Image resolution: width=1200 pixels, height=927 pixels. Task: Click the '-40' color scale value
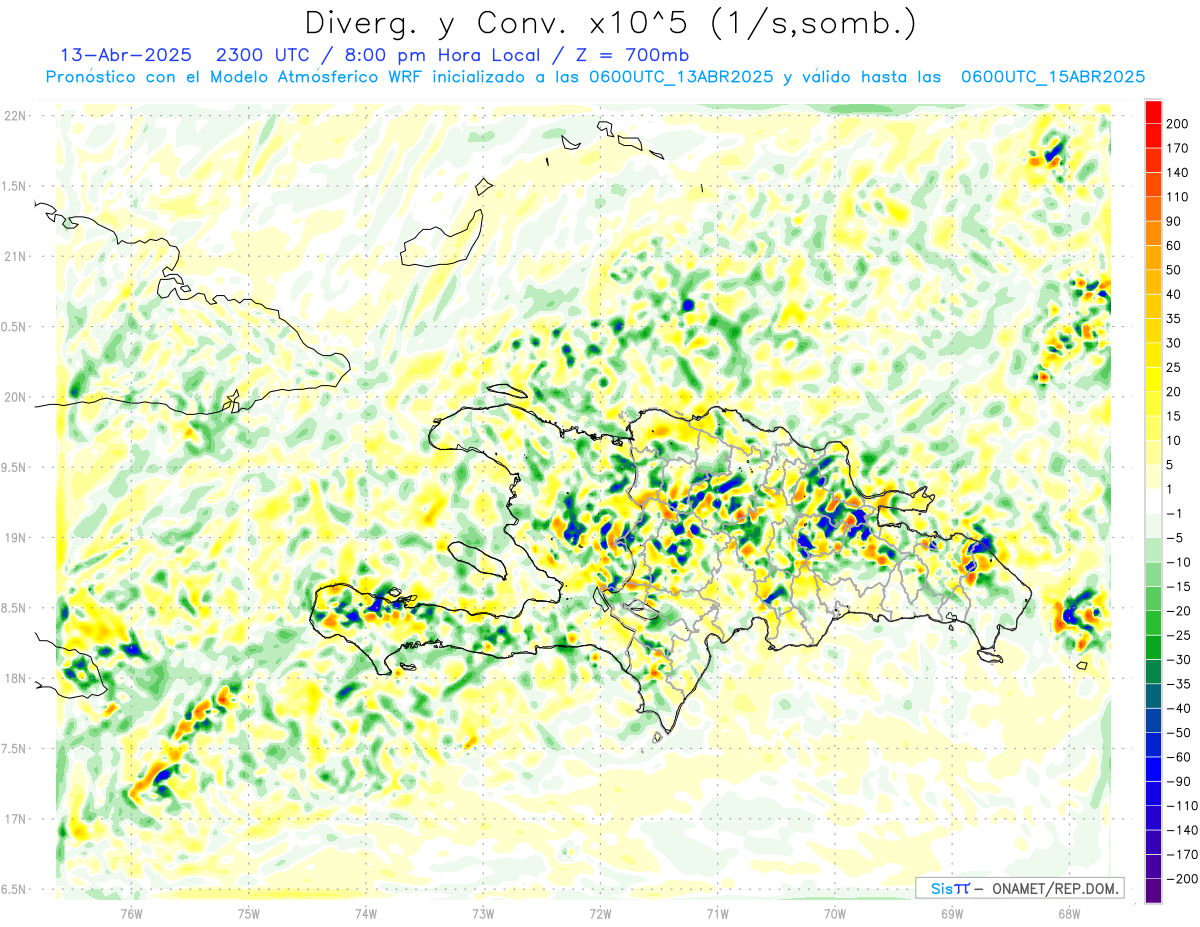(1177, 709)
